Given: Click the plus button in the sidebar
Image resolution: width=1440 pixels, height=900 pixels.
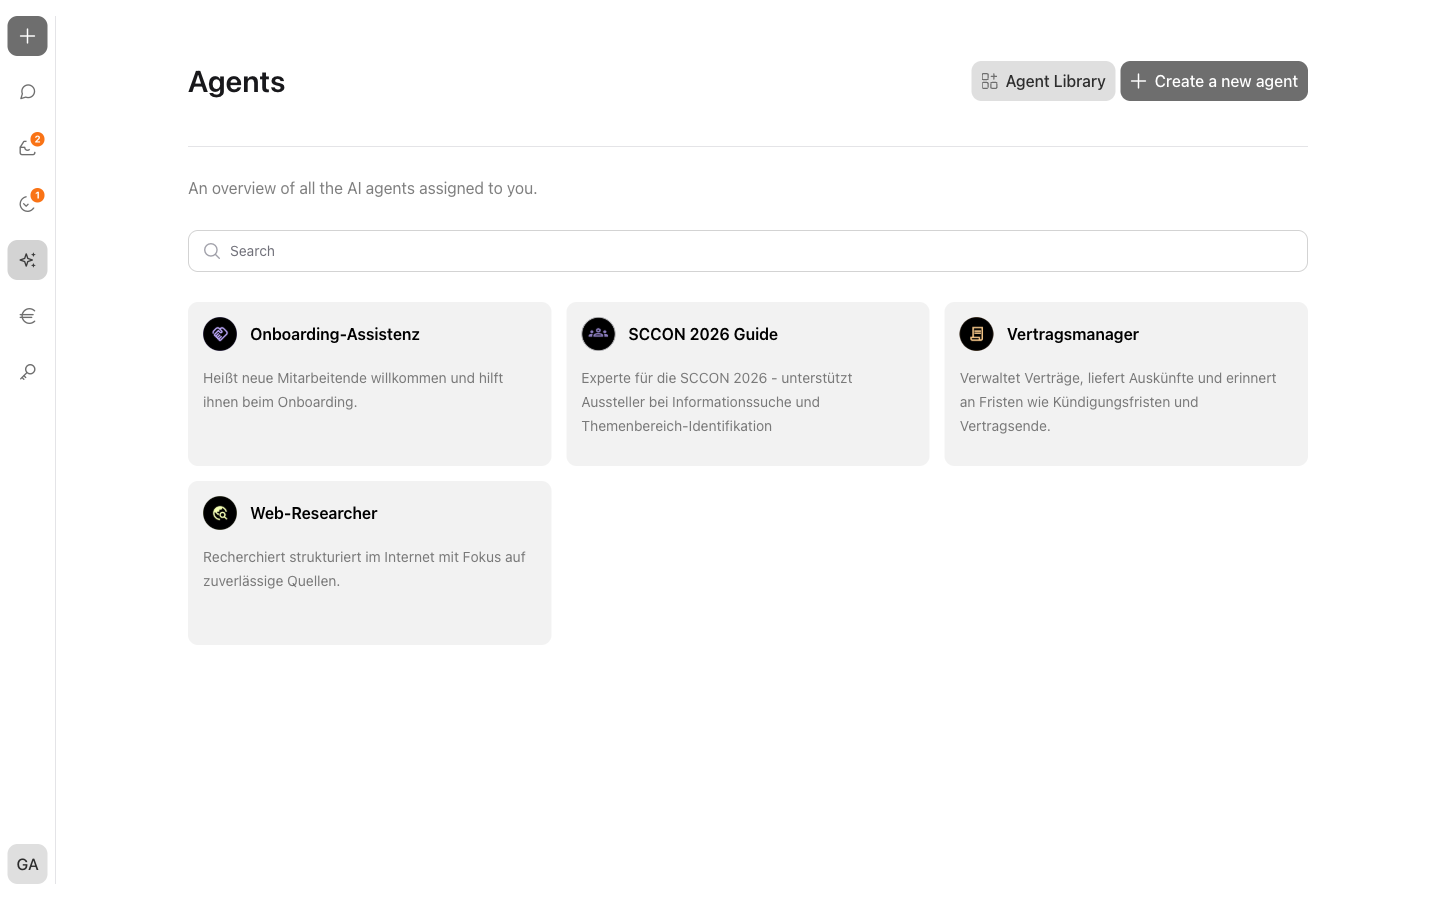Looking at the screenshot, I should pyautogui.click(x=27, y=36).
